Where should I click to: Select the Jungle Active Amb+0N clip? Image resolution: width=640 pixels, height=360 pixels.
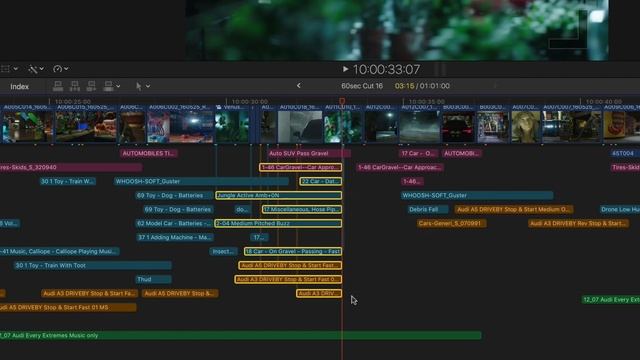click(x=278, y=196)
